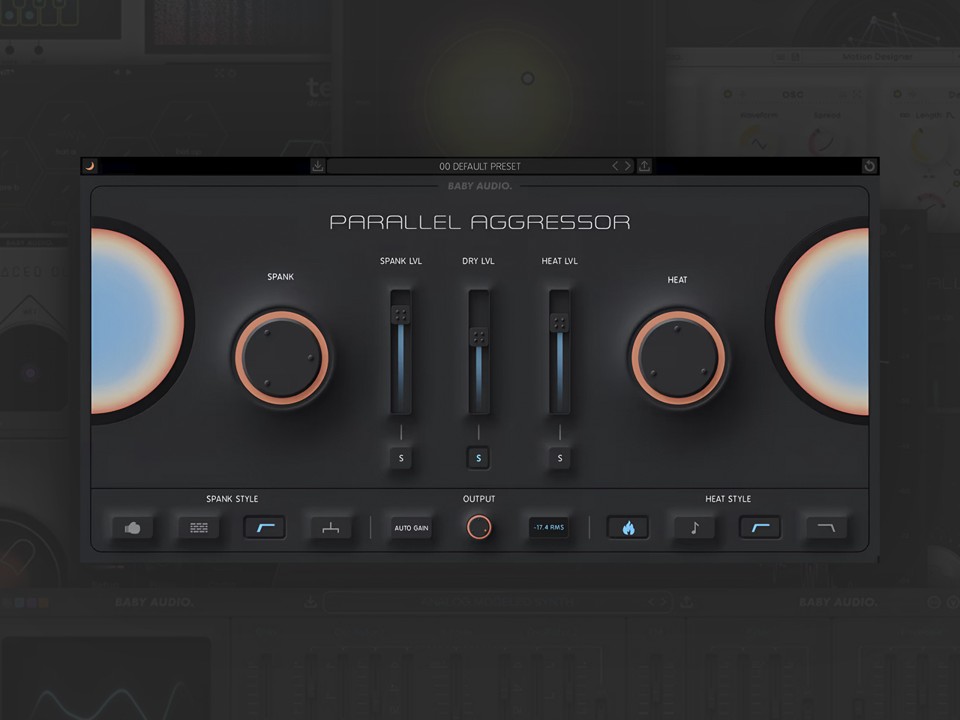Toggle the moon dark mode icon
Viewport: 960px width, 720px height.
pos(90,166)
